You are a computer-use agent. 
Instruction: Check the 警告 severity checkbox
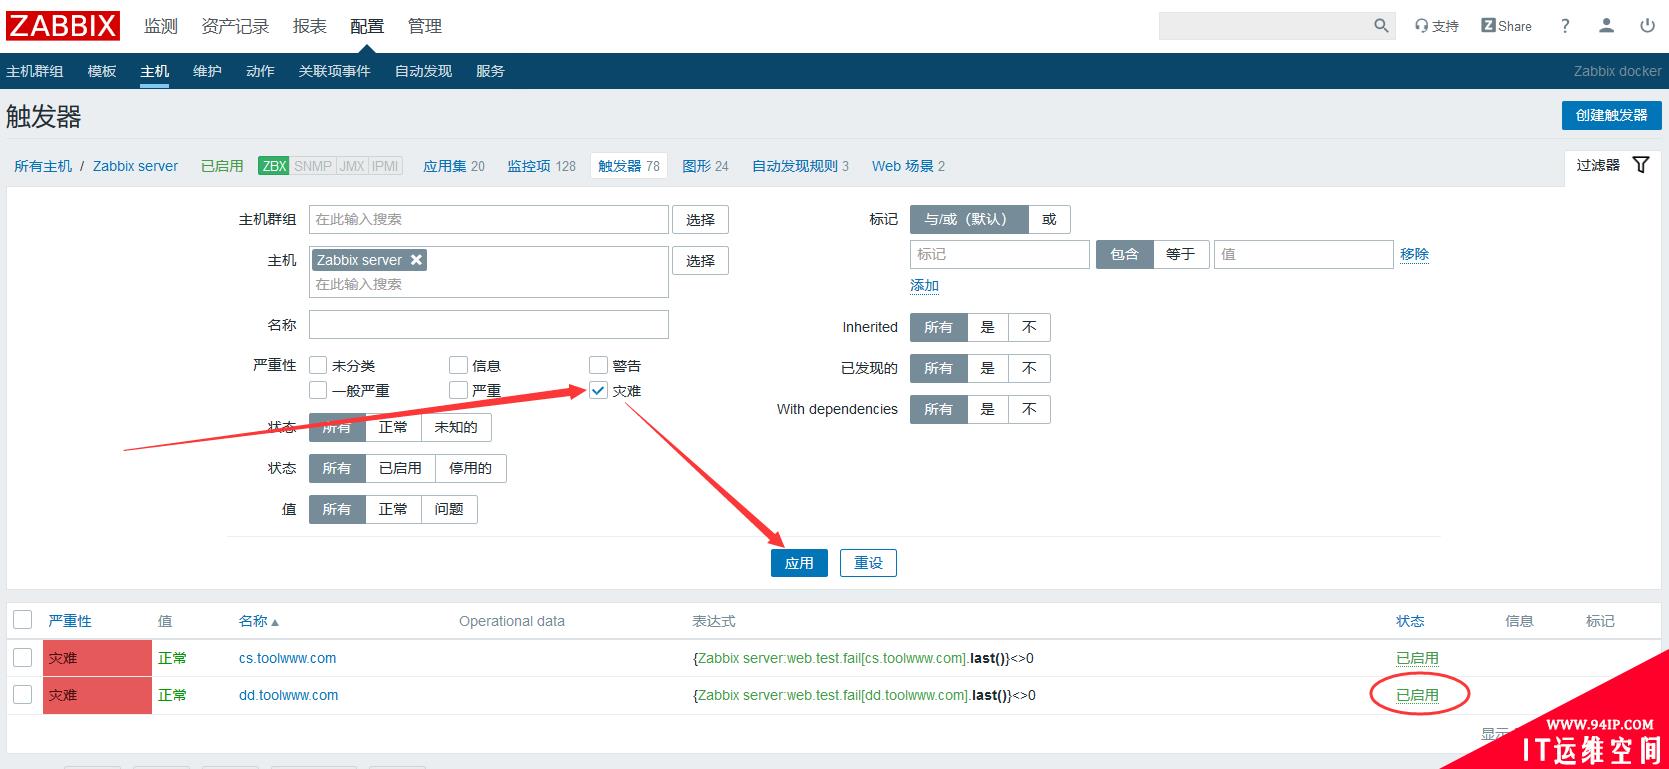598,365
